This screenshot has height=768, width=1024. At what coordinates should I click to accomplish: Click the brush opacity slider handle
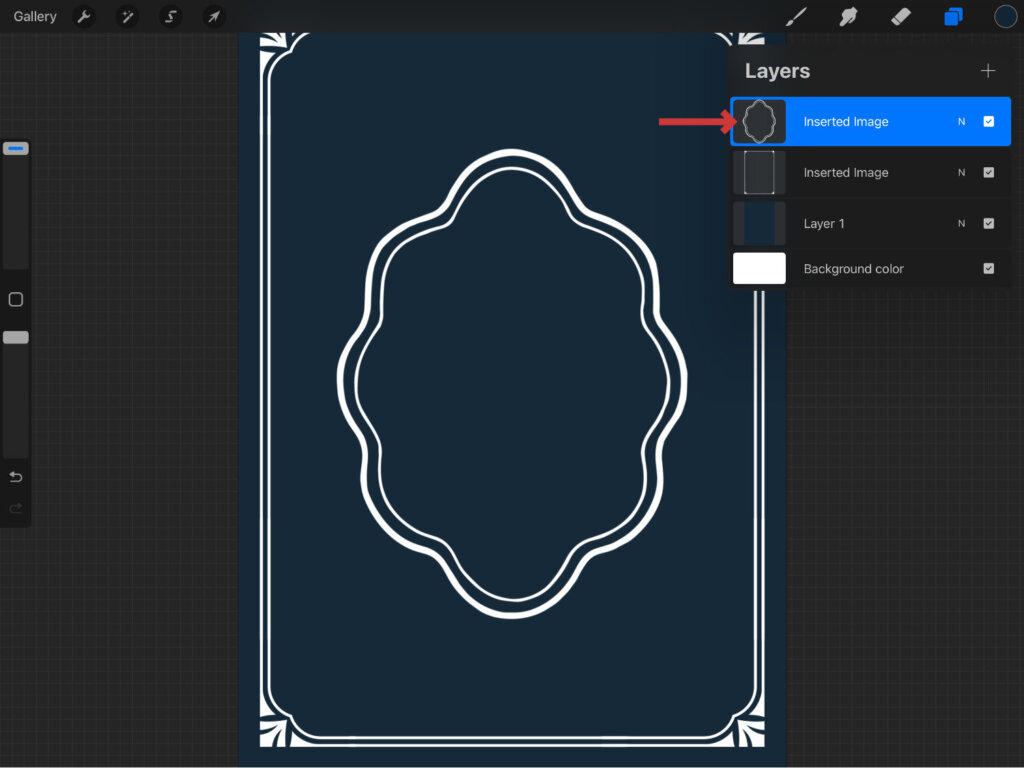tap(15, 338)
